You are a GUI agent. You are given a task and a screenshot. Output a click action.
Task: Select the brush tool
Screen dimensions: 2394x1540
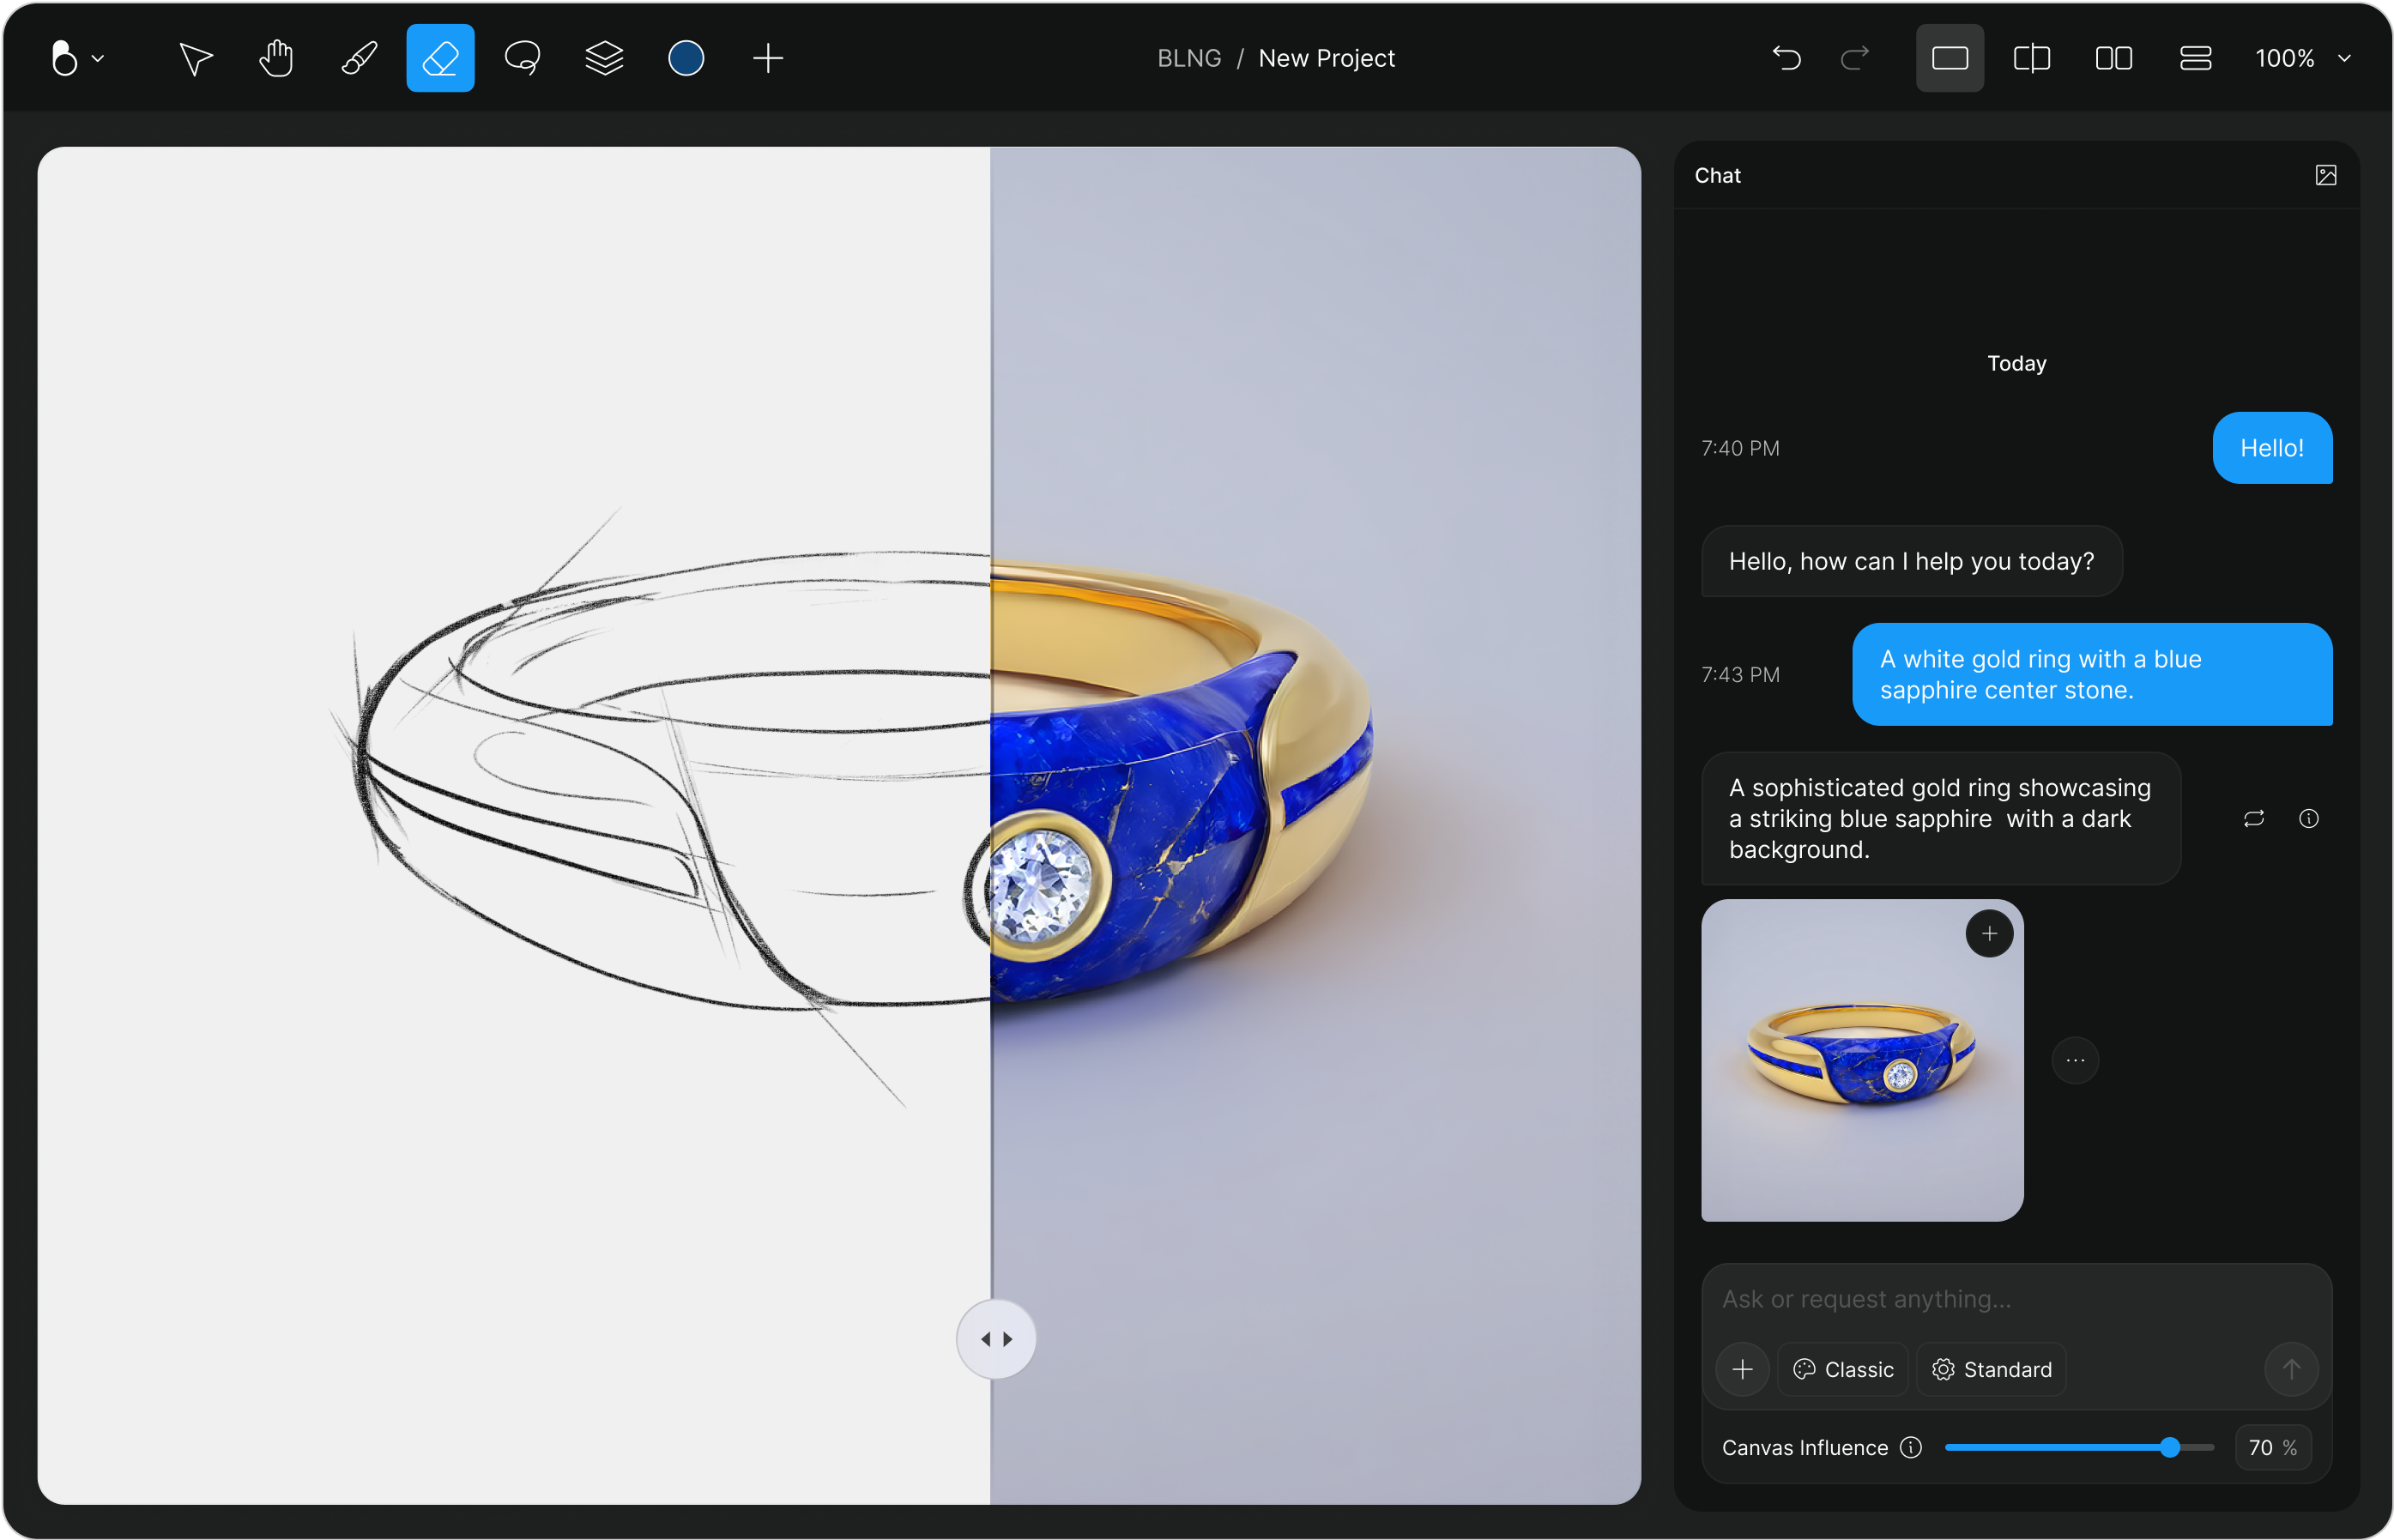359,58
